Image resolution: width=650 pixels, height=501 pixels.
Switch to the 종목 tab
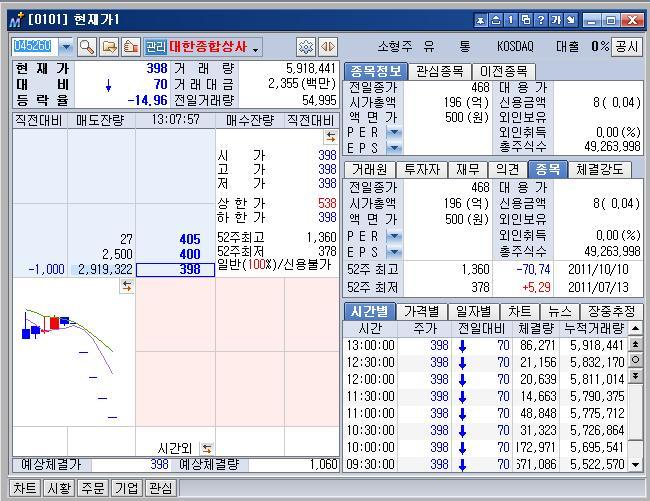[548, 169]
